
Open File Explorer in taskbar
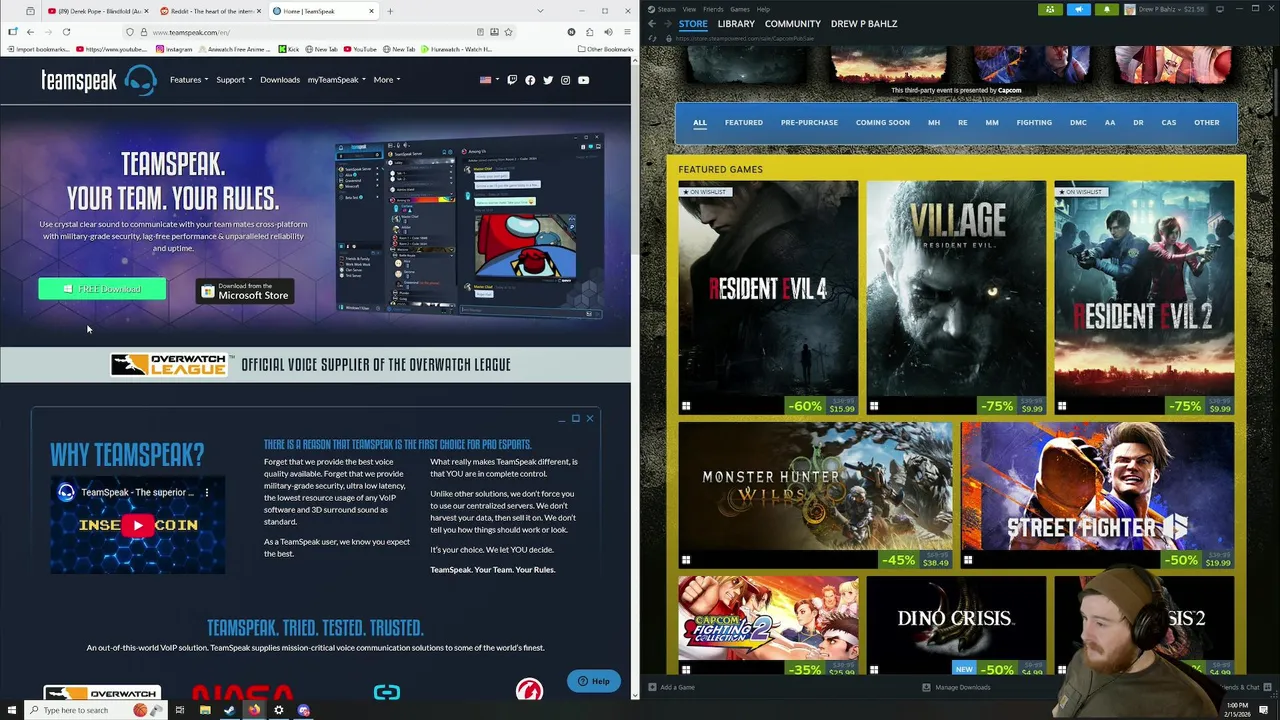205,710
